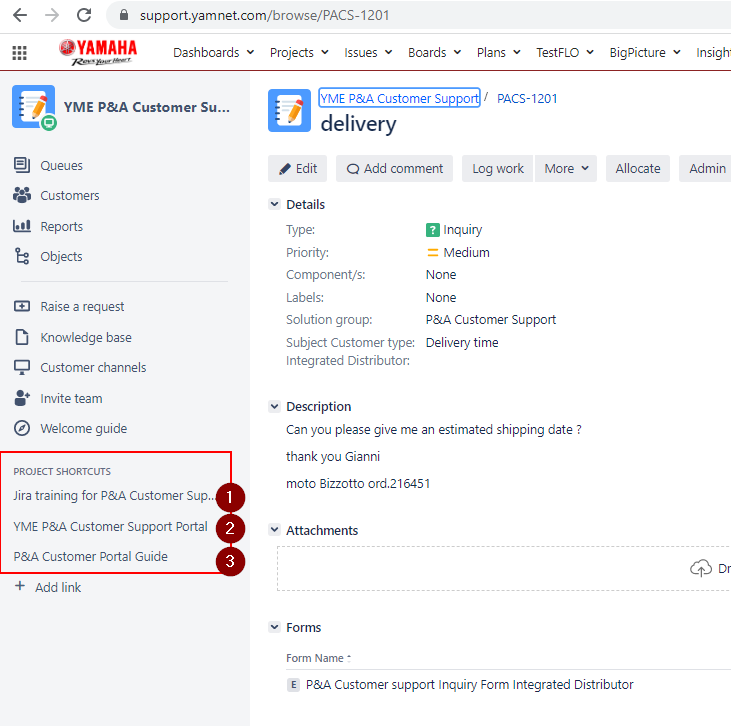This screenshot has width=731, height=726.
Task: Open P&A Customer Portal Guide shortcut
Action: coord(90,556)
